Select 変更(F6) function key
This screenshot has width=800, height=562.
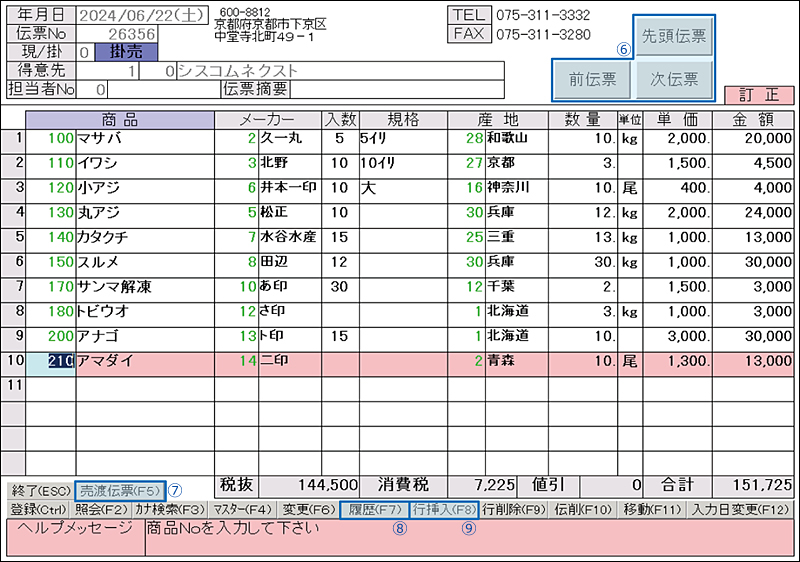307,509
